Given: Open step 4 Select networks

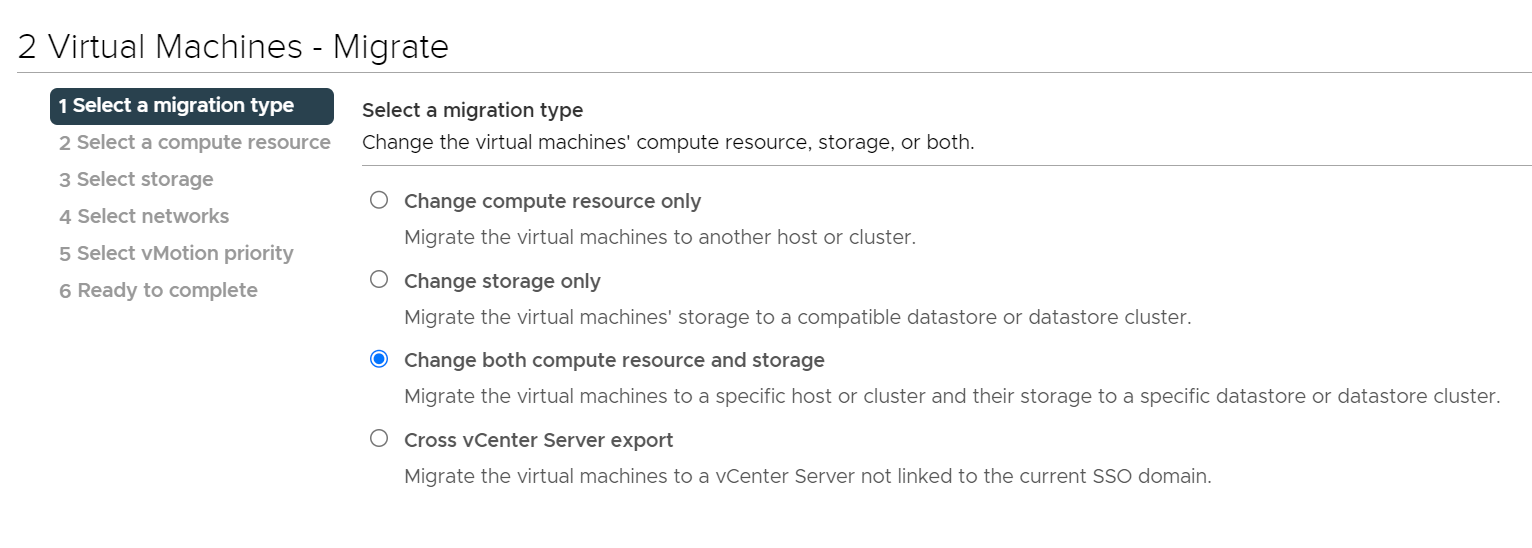Looking at the screenshot, I should [x=144, y=217].
